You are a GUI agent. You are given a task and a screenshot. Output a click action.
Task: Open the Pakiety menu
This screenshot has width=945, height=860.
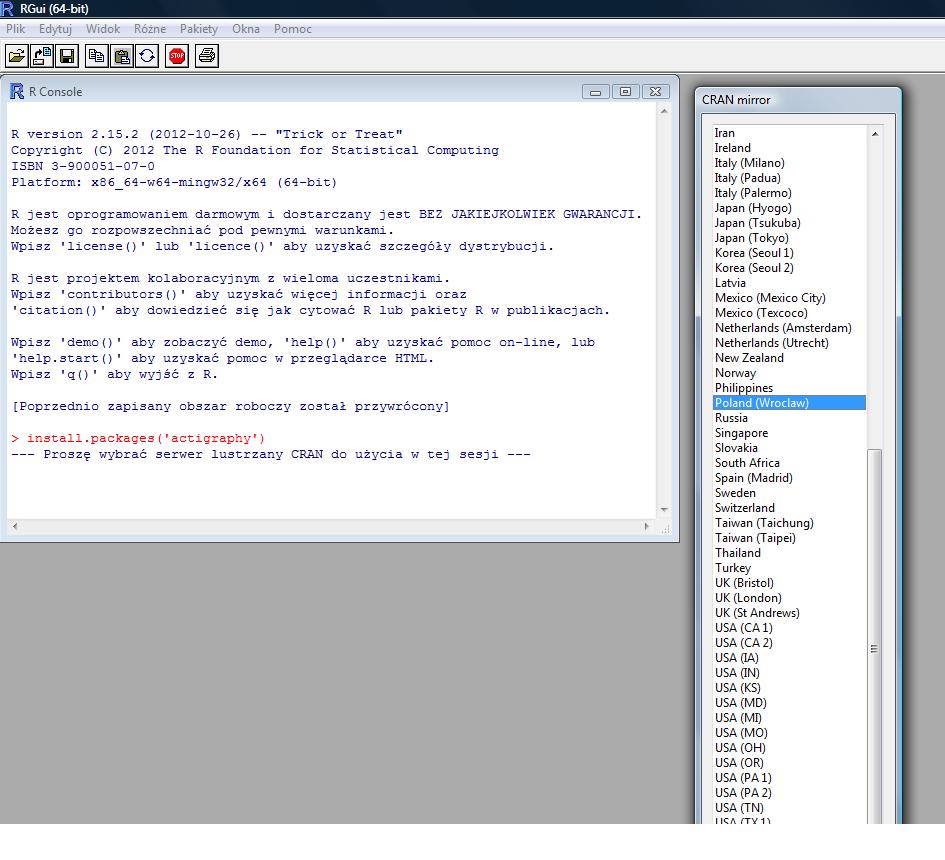[198, 29]
